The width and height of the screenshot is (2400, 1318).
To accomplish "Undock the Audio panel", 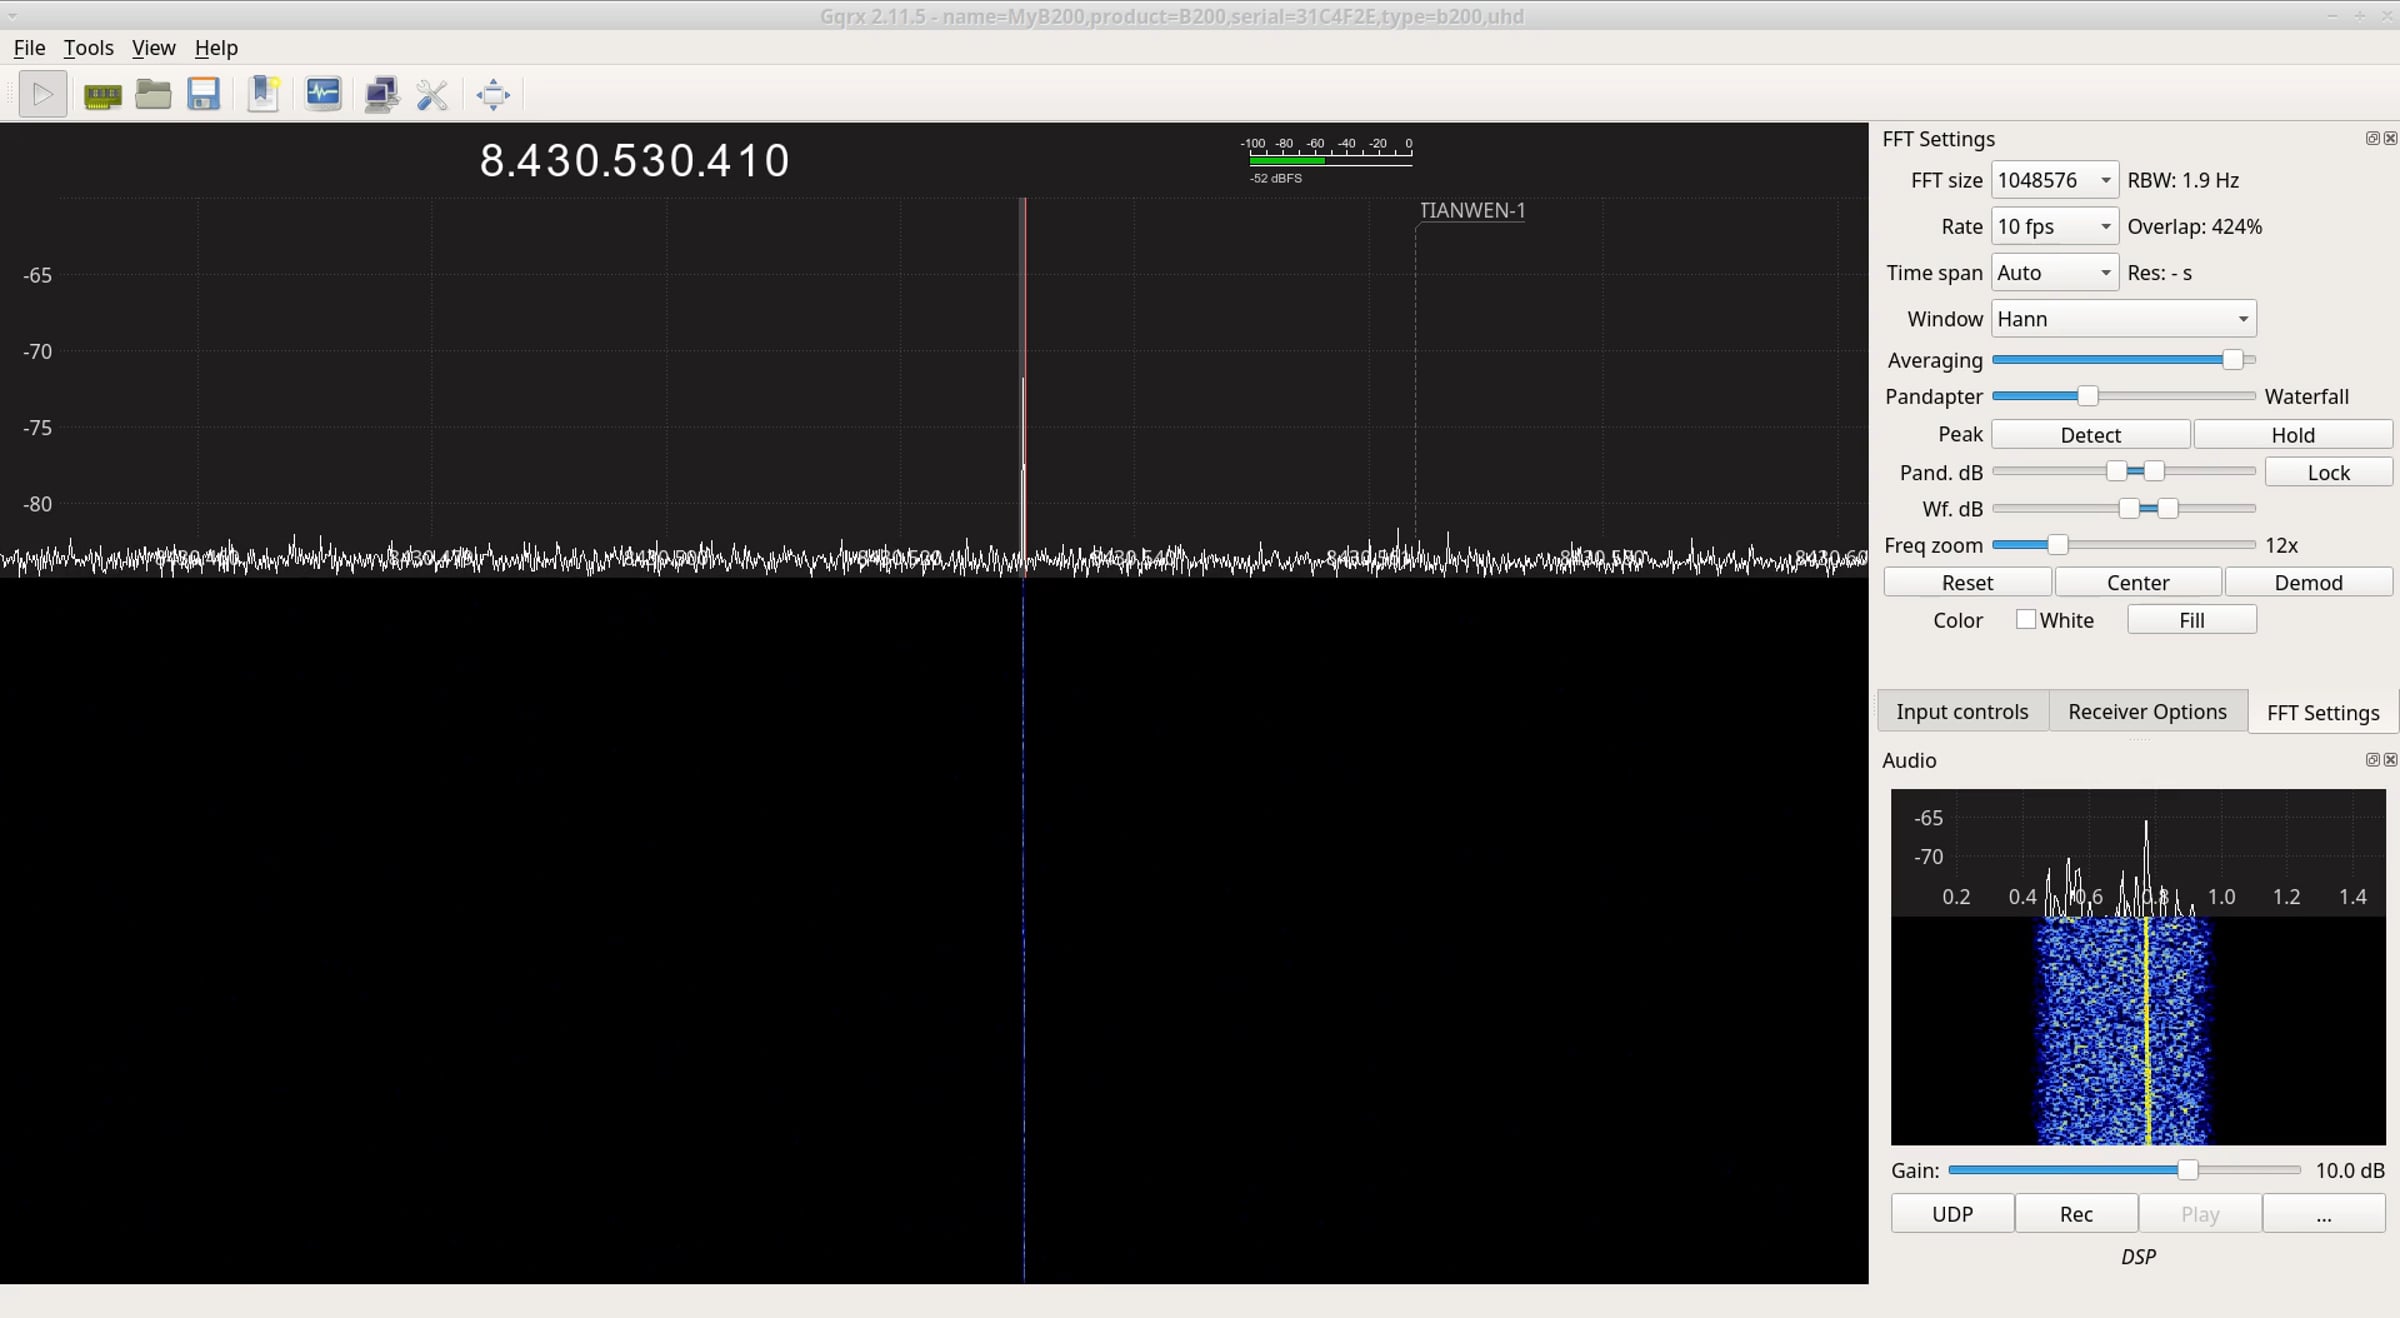I will [2372, 760].
